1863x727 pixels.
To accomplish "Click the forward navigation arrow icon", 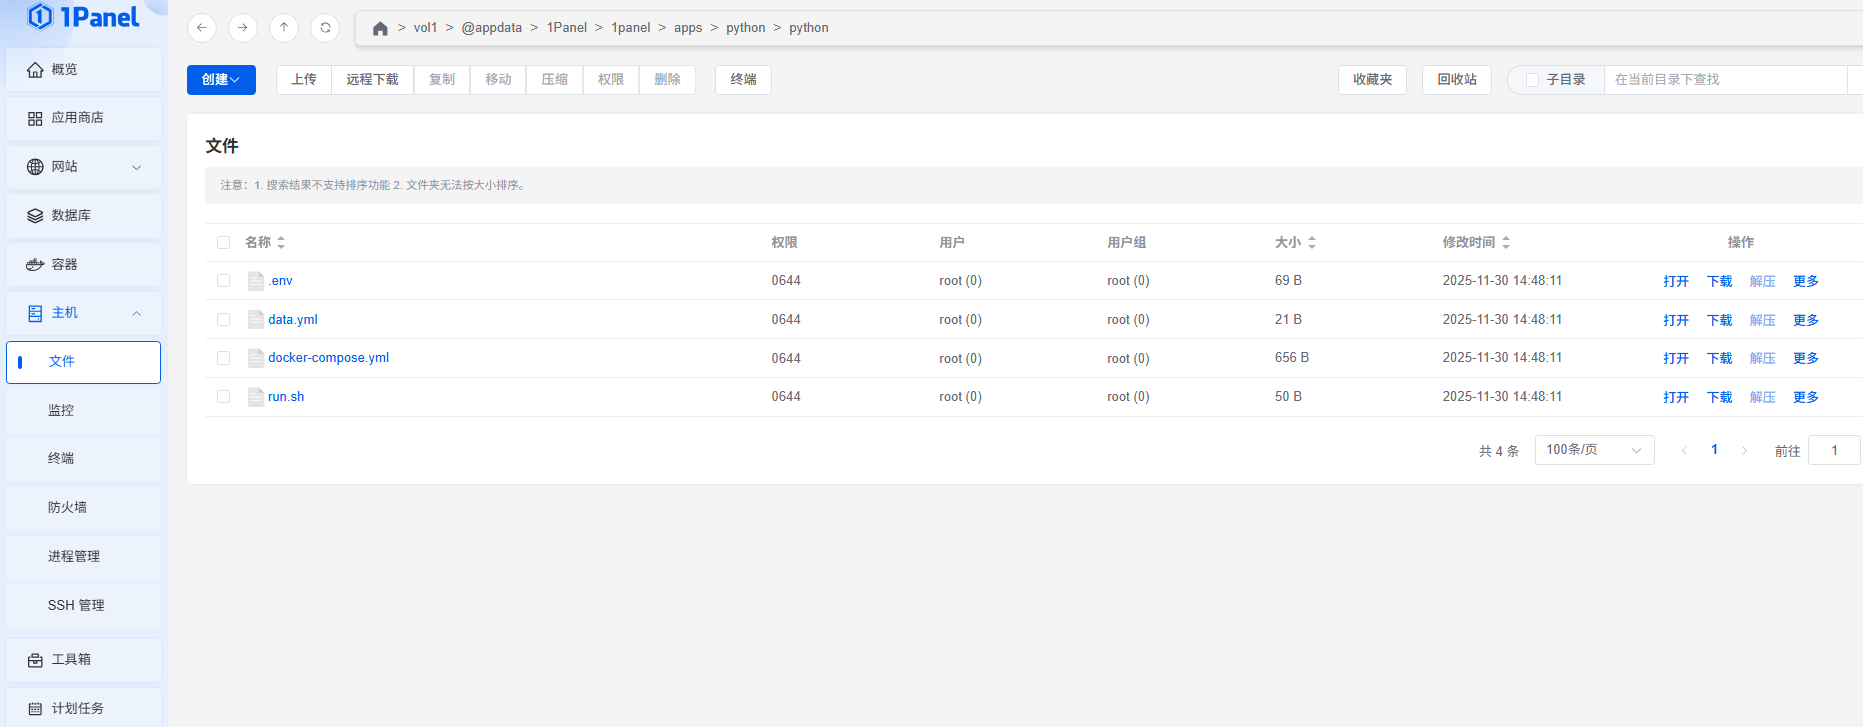I will (243, 28).
